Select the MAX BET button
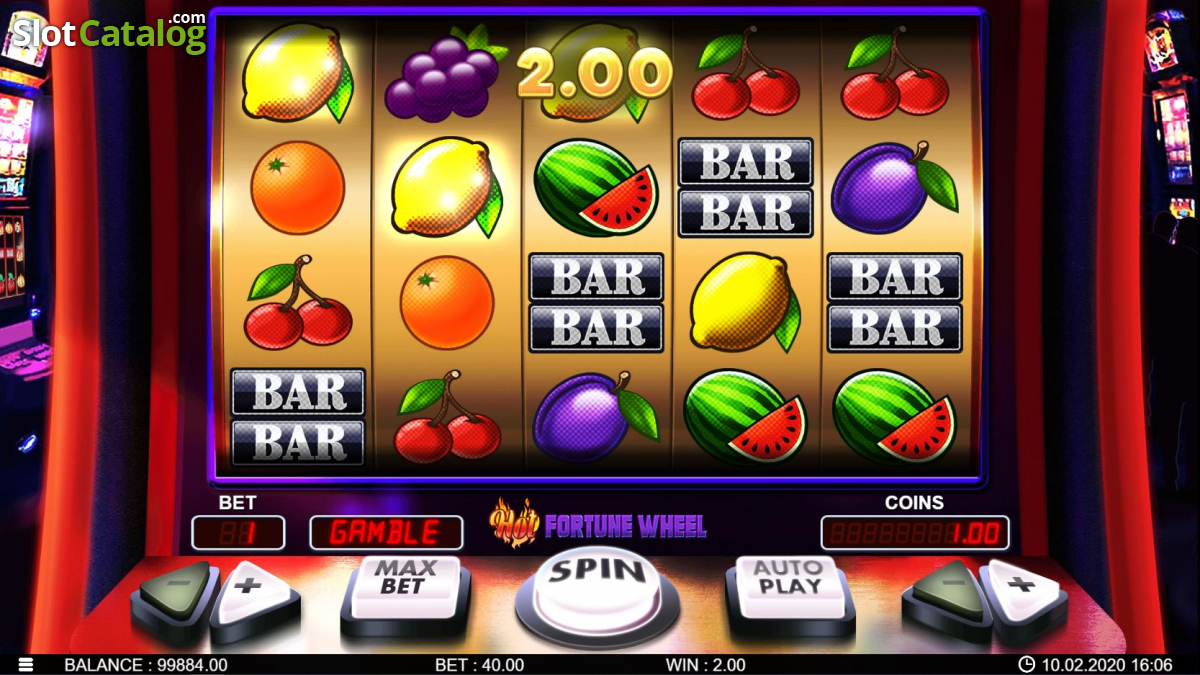This screenshot has height=675, width=1200. 404,590
